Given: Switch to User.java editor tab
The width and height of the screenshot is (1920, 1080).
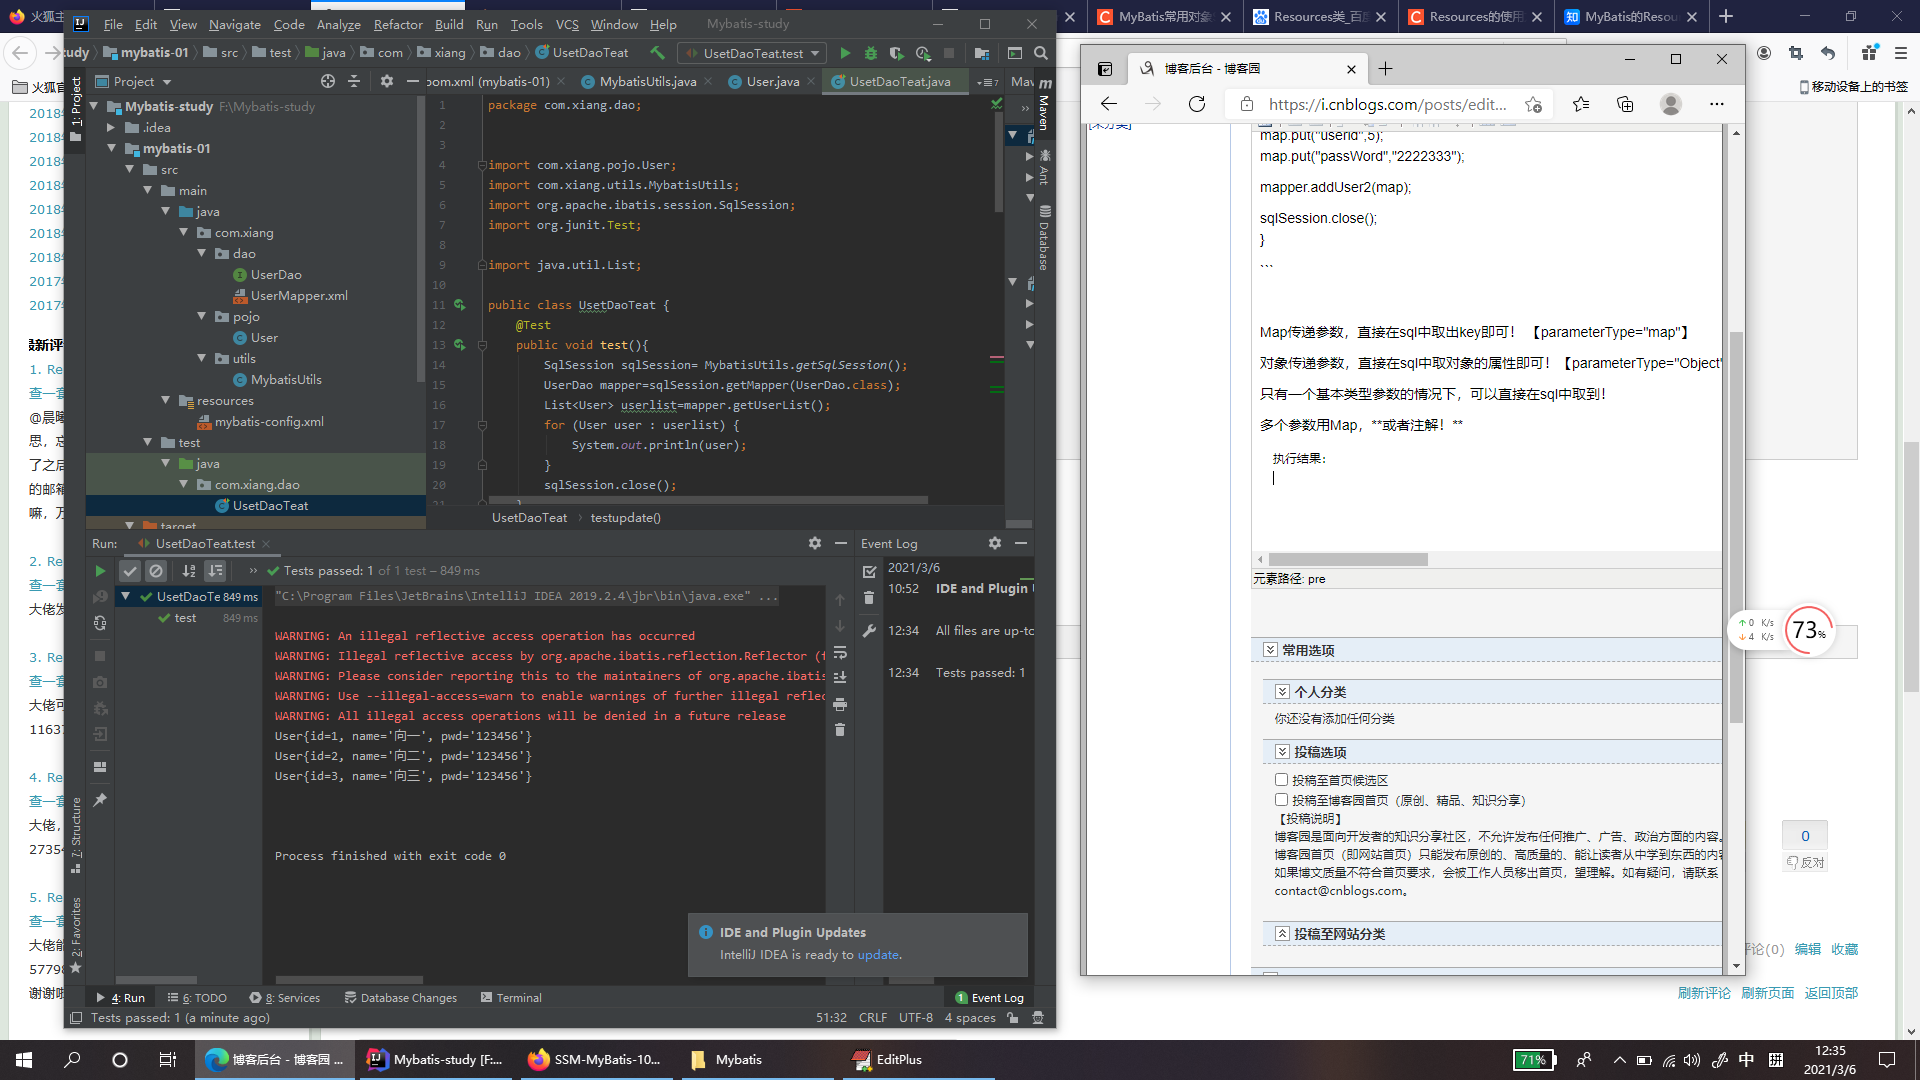Looking at the screenshot, I should [x=772, y=82].
